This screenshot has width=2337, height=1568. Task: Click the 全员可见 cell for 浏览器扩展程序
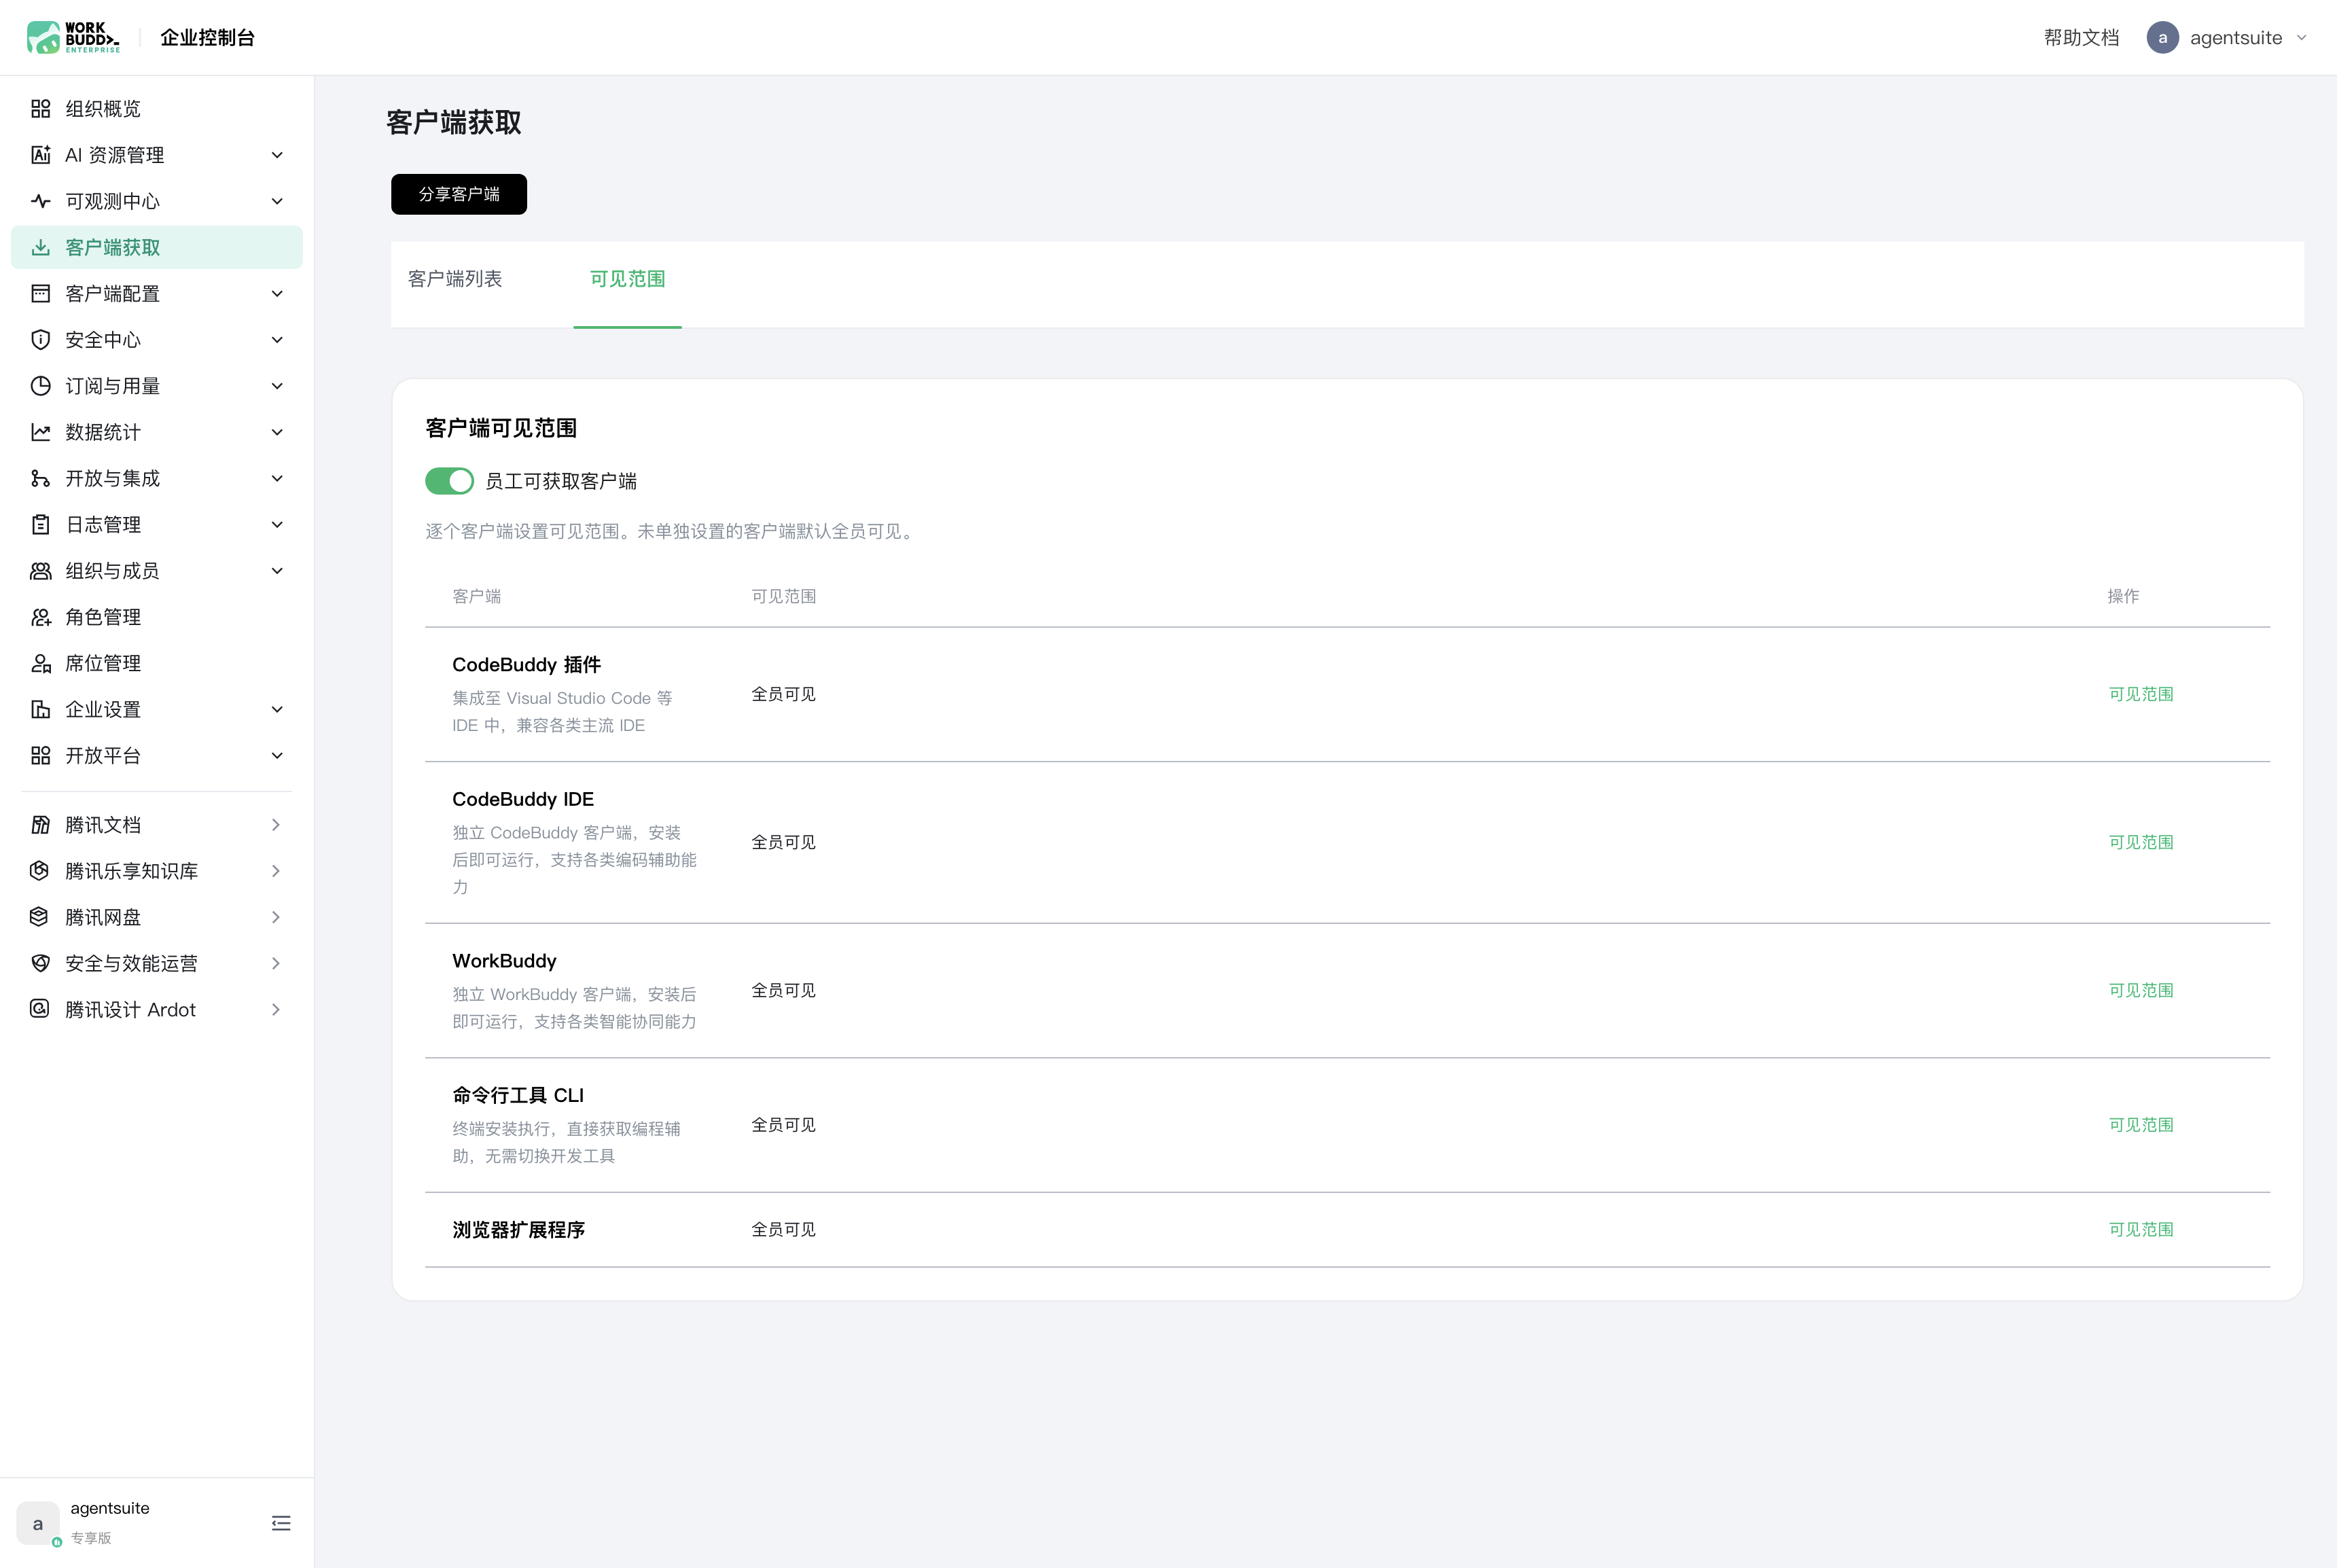pyautogui.click(x=784, y=1229)
